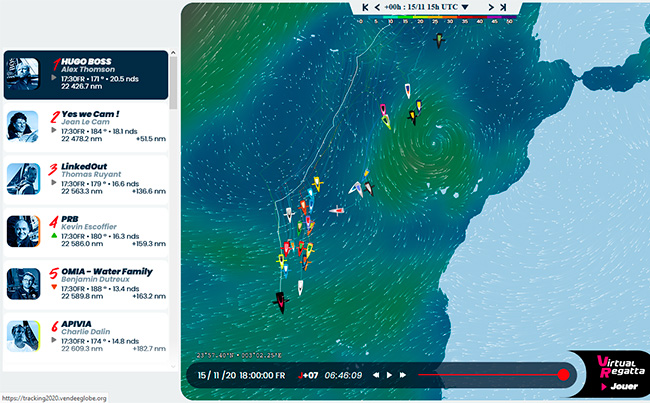Choose OMIA - Water Family entry
This screenshot has width=650, height=403.
(x=86, y=284)
